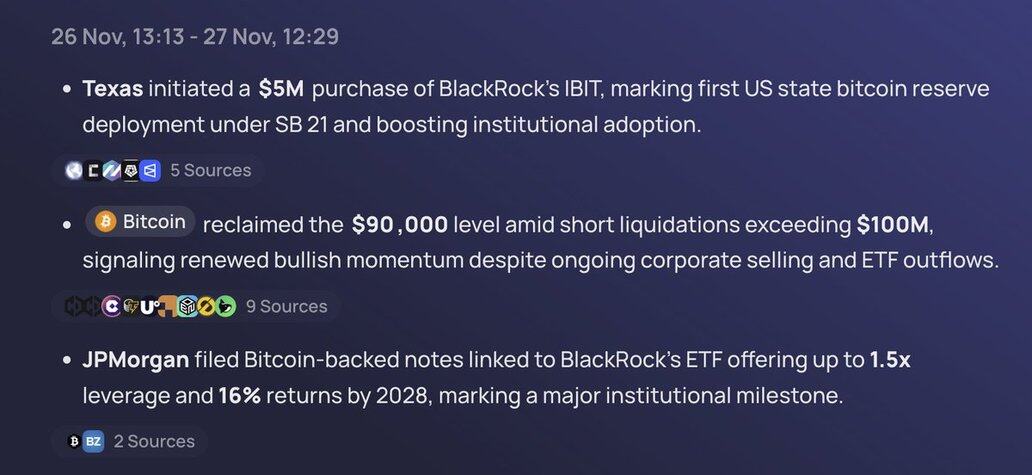This screenshot has width=1032, height=475.
Task: Click the 26 Nov – 27 Nov date range
Action: click(195, 37)
